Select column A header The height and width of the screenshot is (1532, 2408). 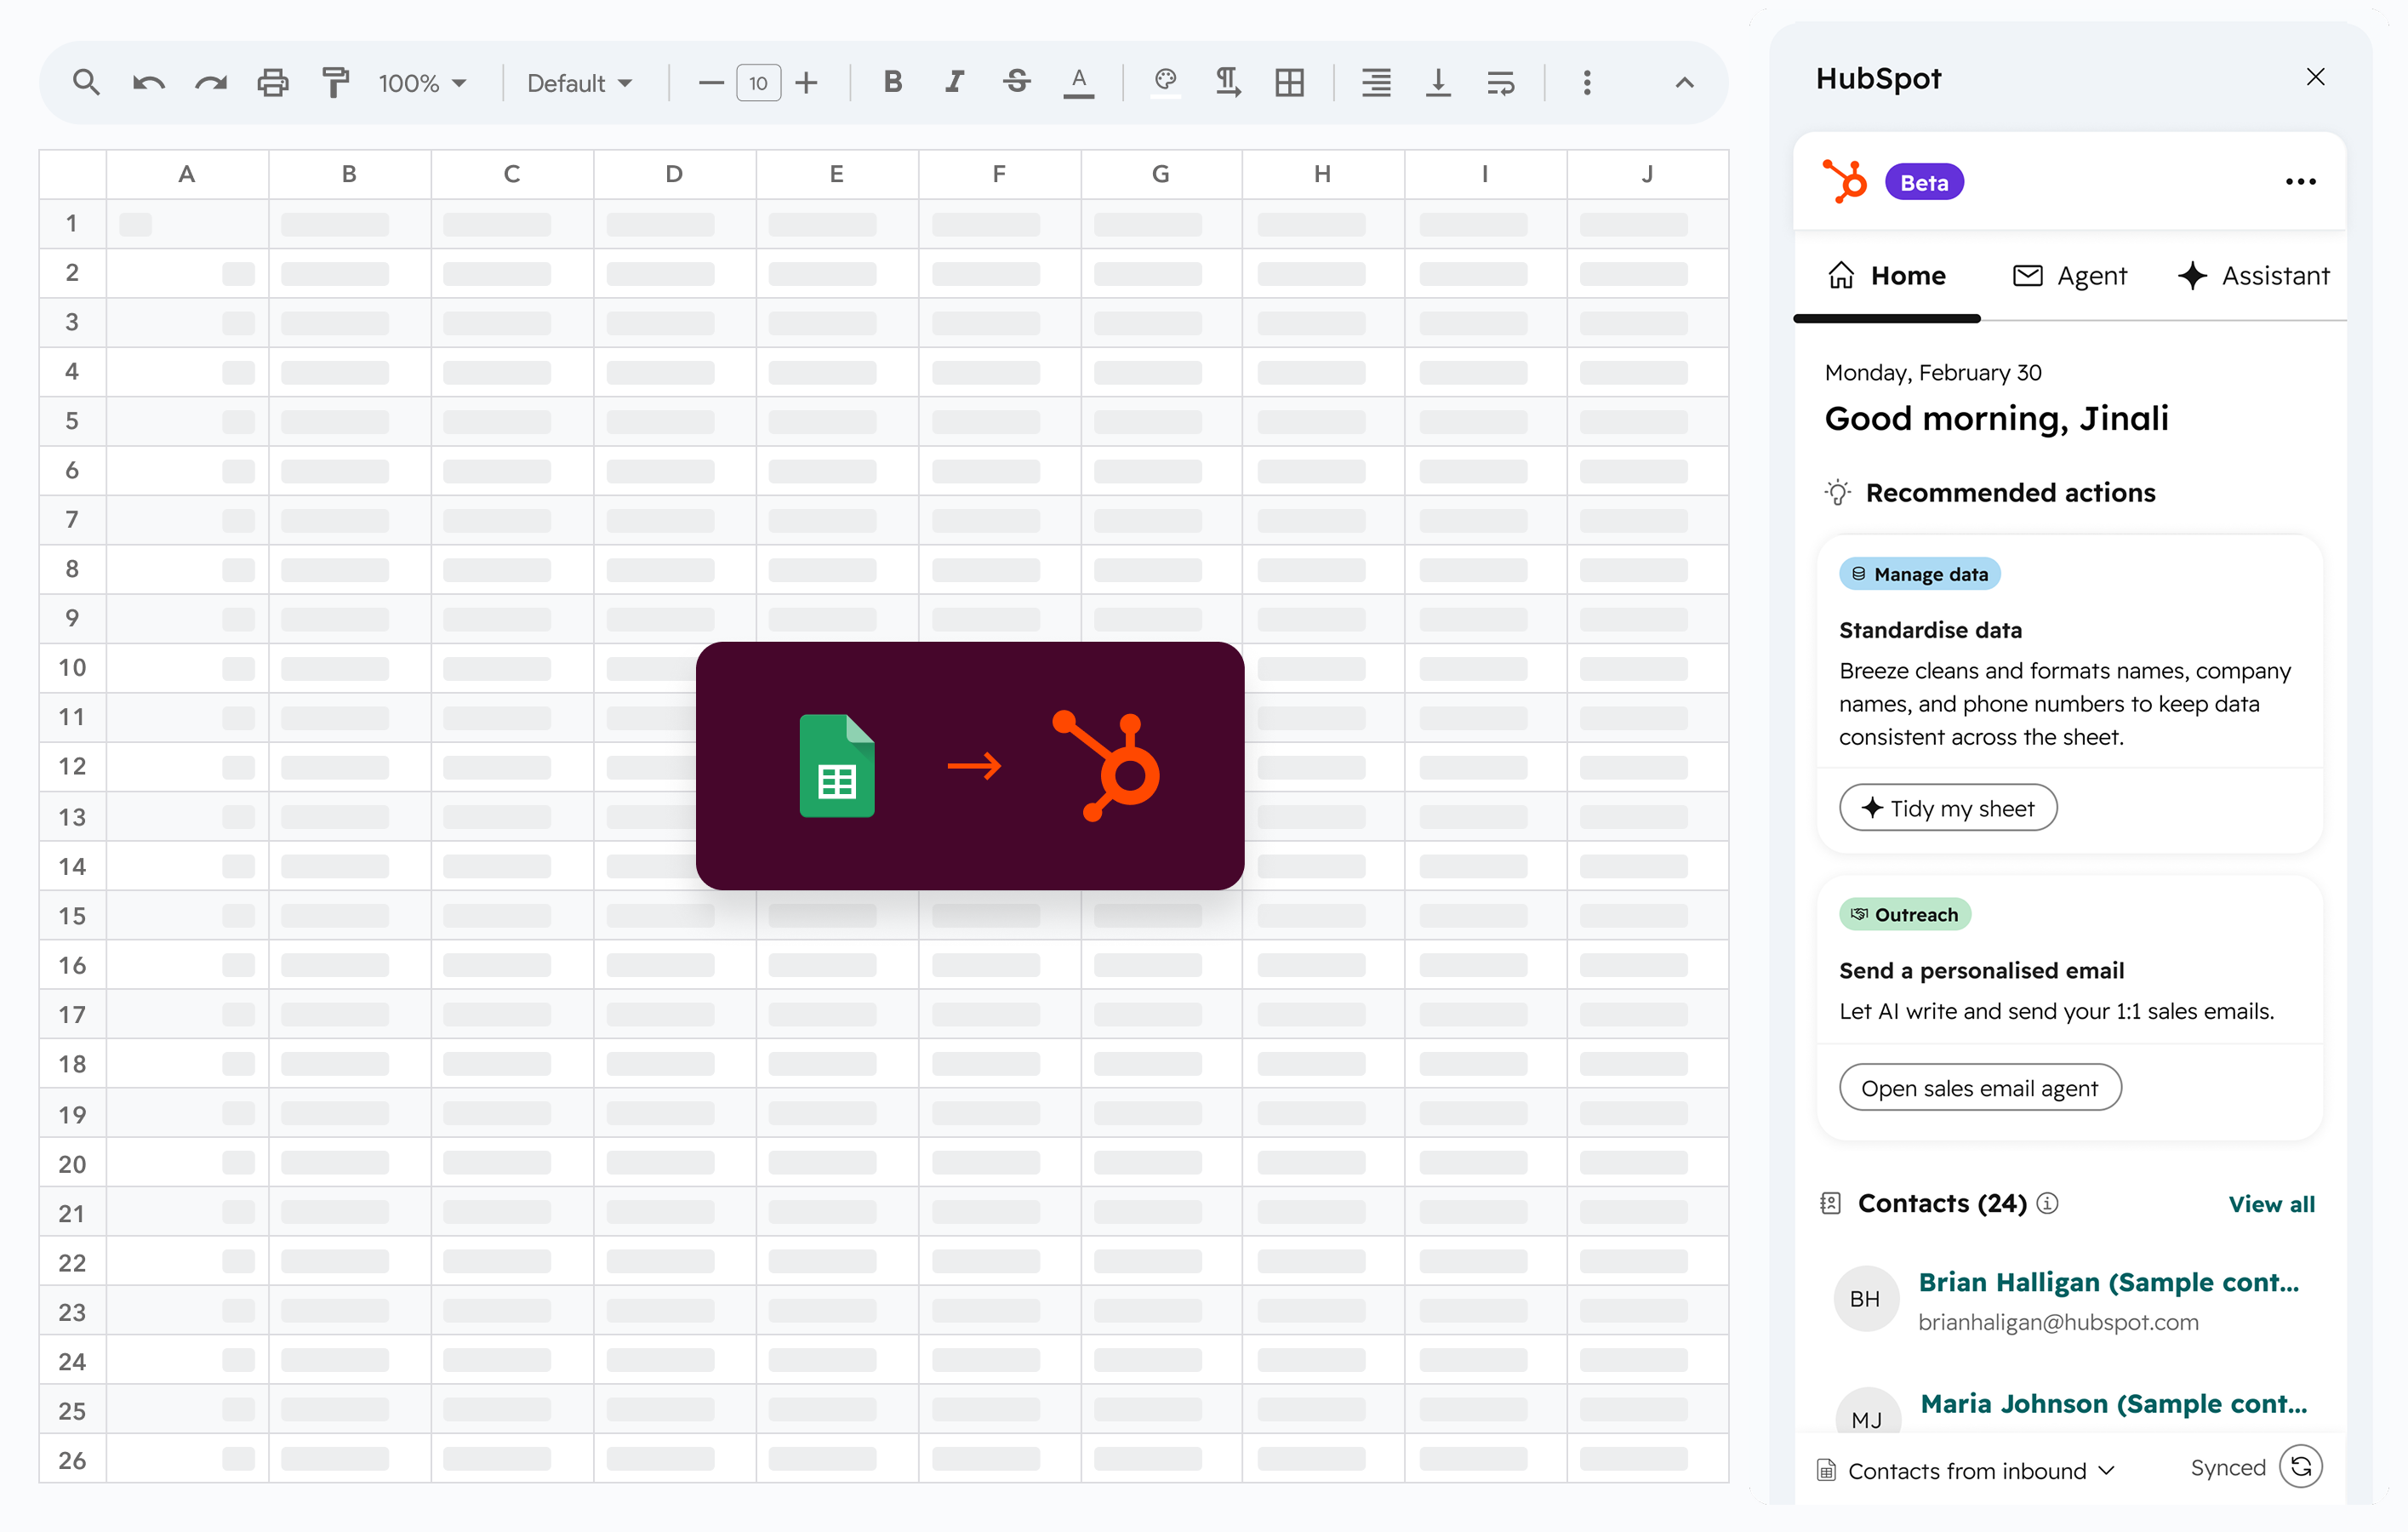(187, 174)
